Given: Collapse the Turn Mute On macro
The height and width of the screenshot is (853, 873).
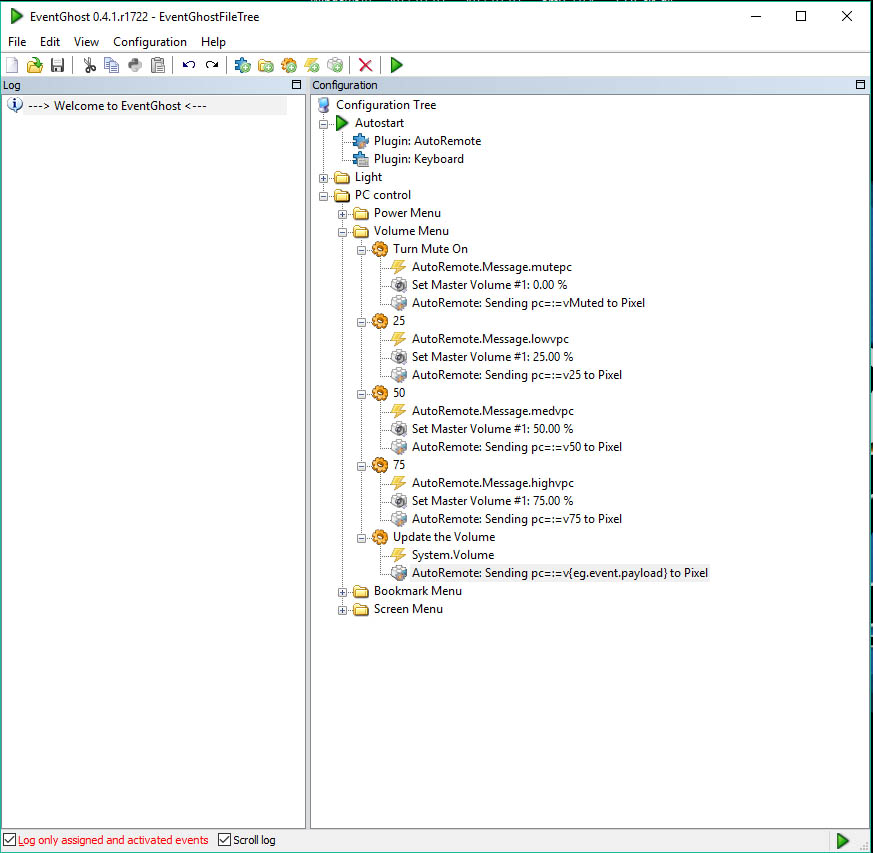Looking at the screenshot, I should point(361,250).
